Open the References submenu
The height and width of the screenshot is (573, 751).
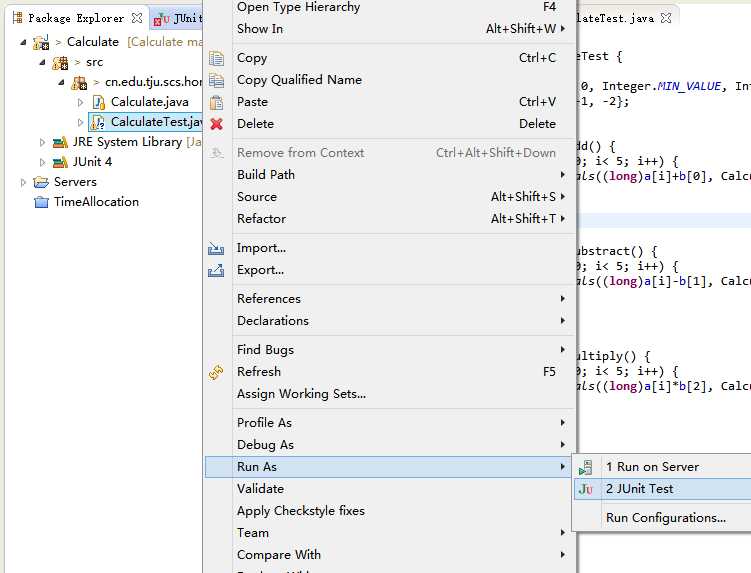(390, 299)
